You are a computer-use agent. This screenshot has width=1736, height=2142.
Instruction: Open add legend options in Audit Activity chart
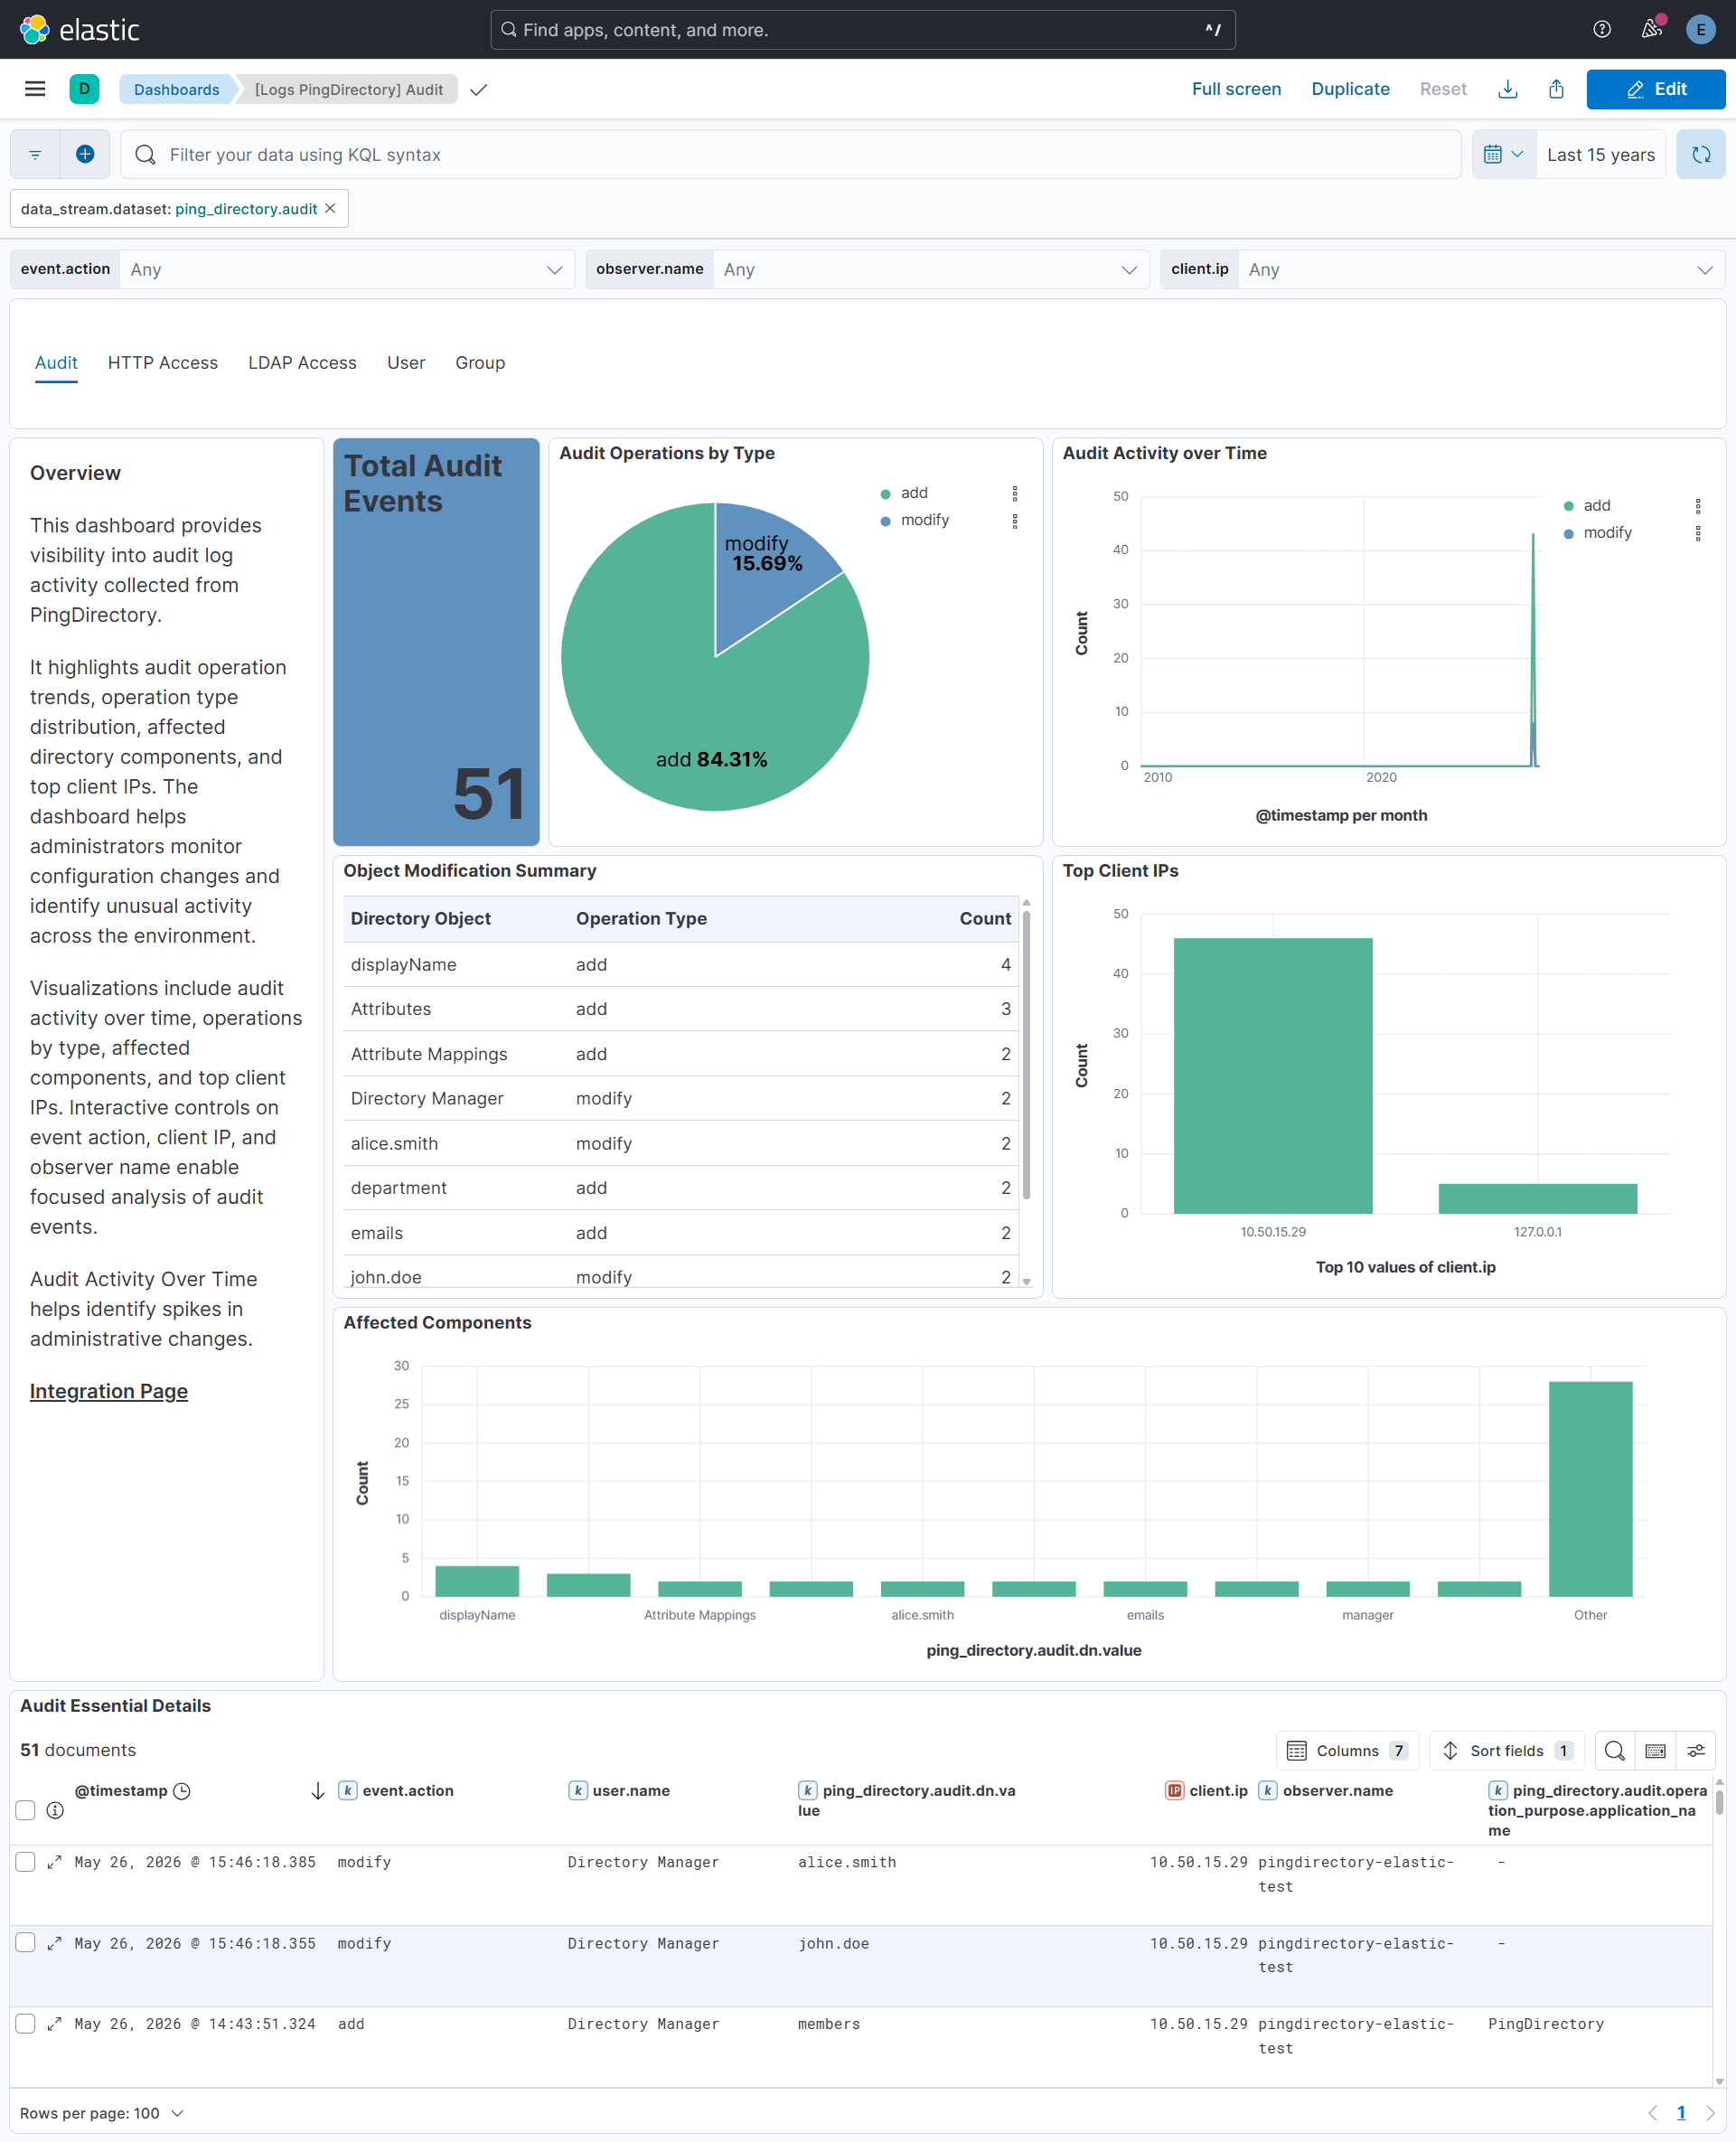(x=1698, y=506)
